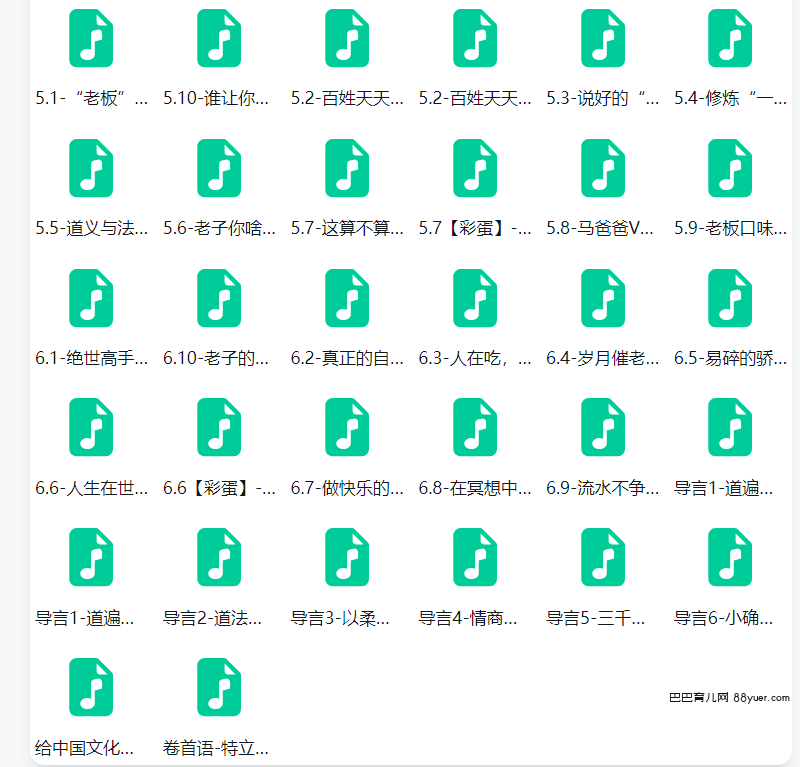This screenshot has width=800, height=767.
Task: Open the 6.1-绝世高手 audio file icon
Action: click(91, 298)
